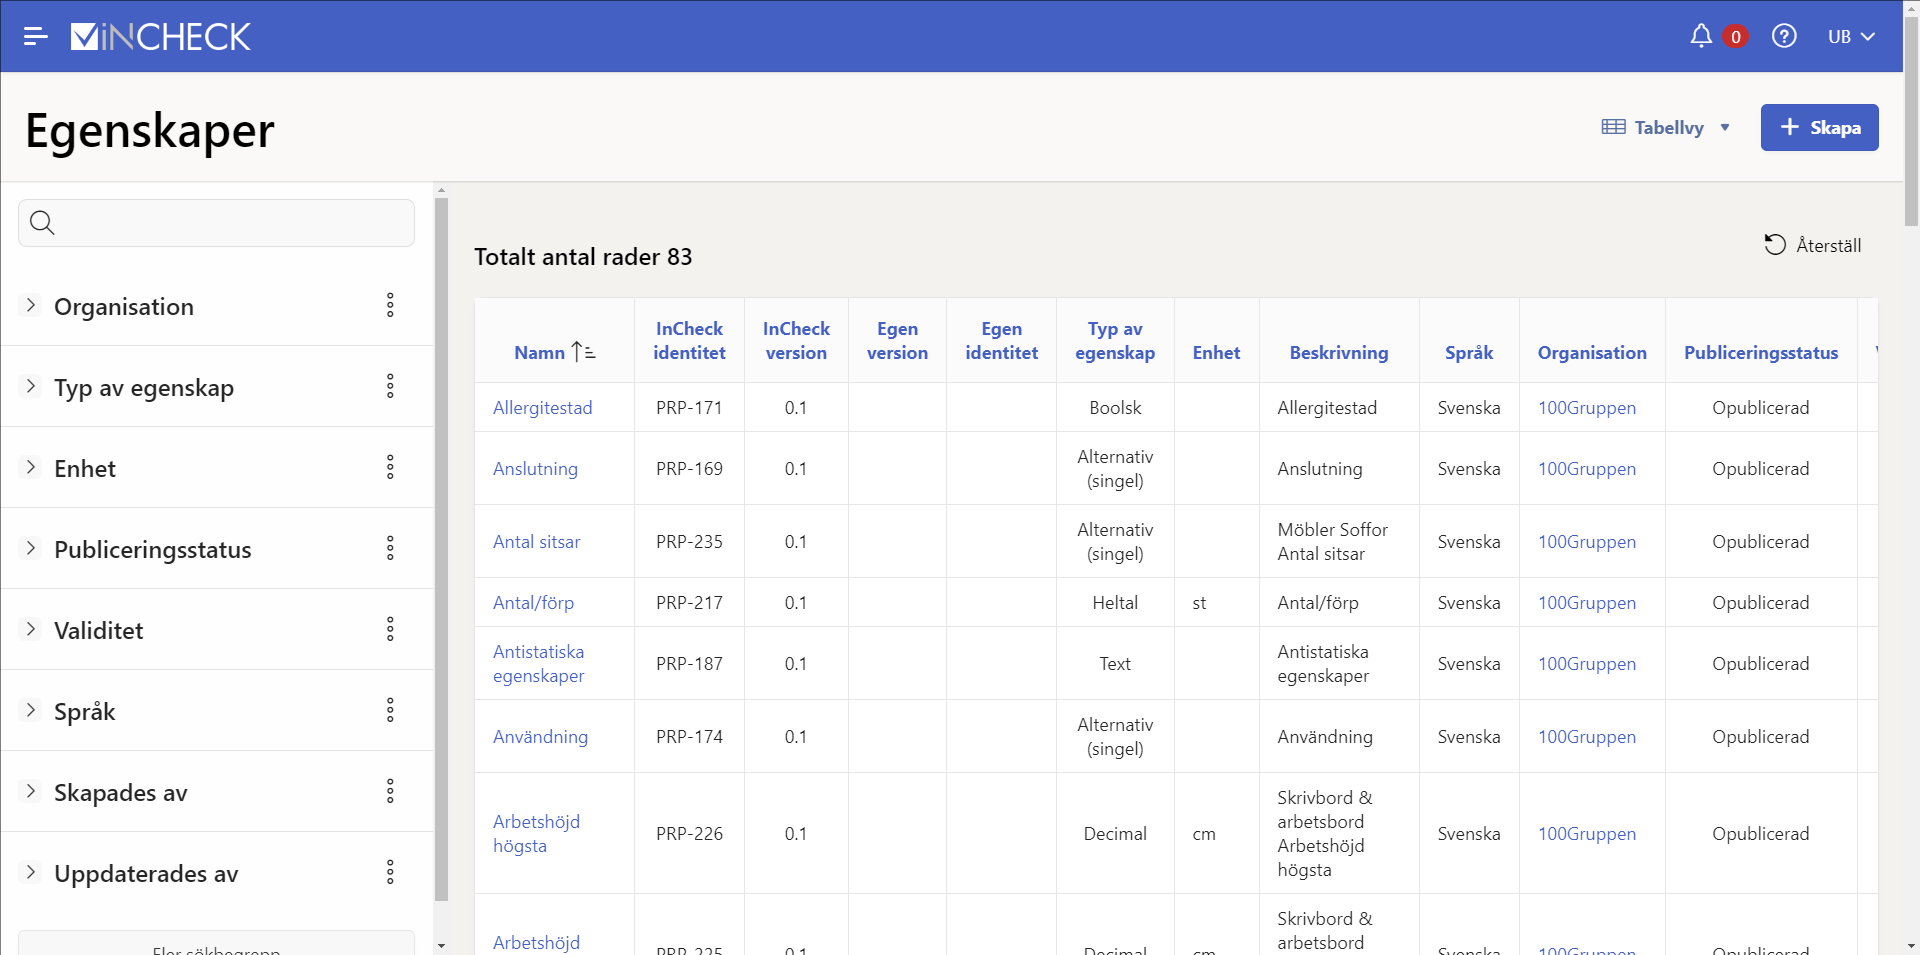Screen dimensions: 1920x955
Task: Open the Allergitestad property link
Action: pos(542,408)
